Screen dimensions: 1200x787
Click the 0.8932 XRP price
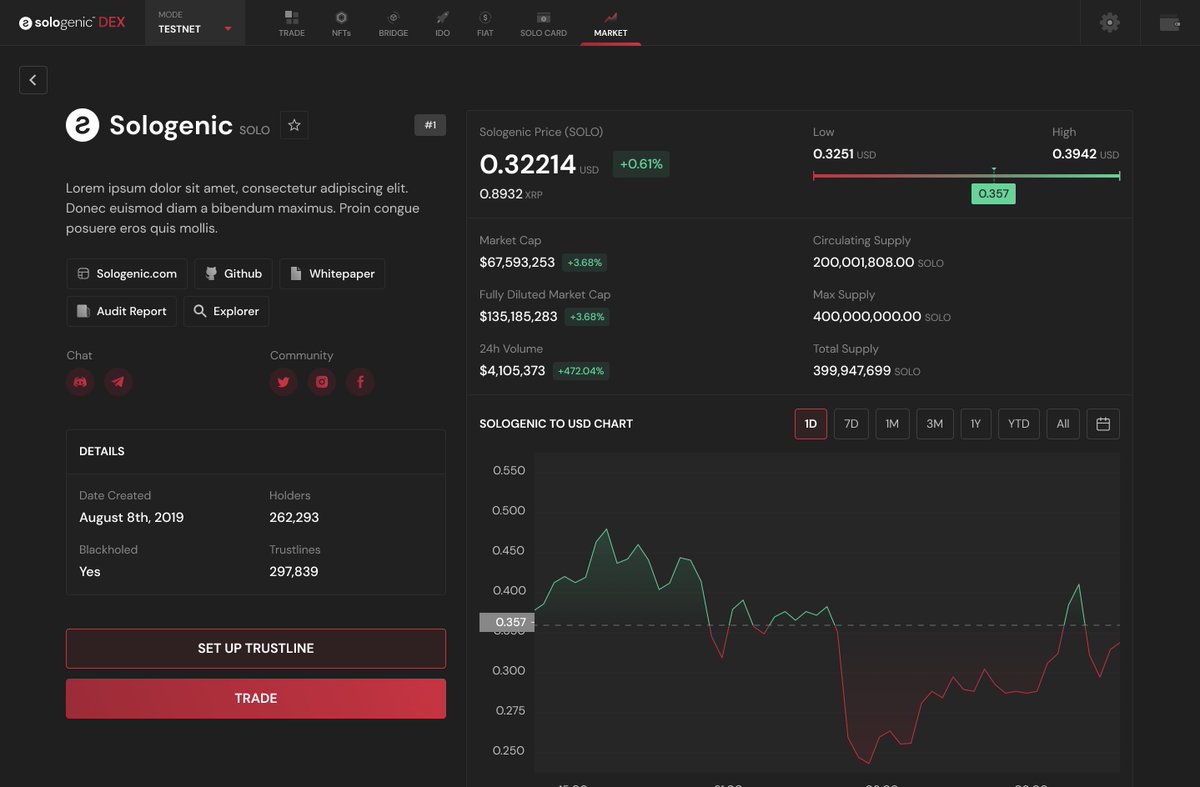coord(511,194)
